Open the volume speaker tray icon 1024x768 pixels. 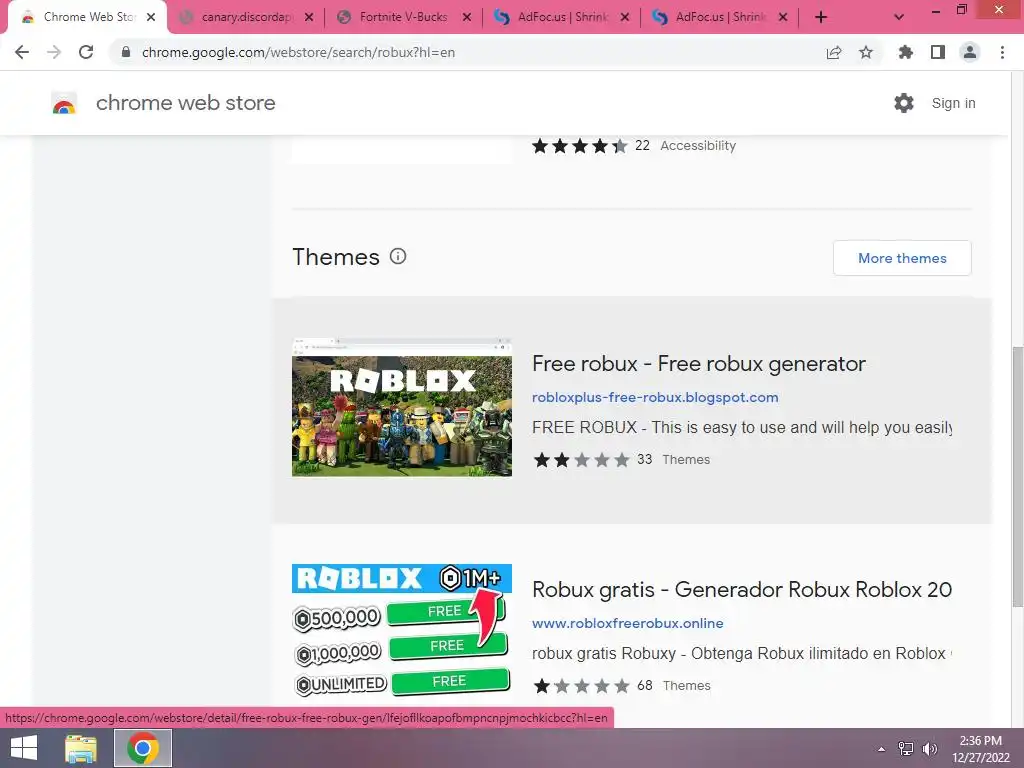pyautogui.click(x=930, y=749)
